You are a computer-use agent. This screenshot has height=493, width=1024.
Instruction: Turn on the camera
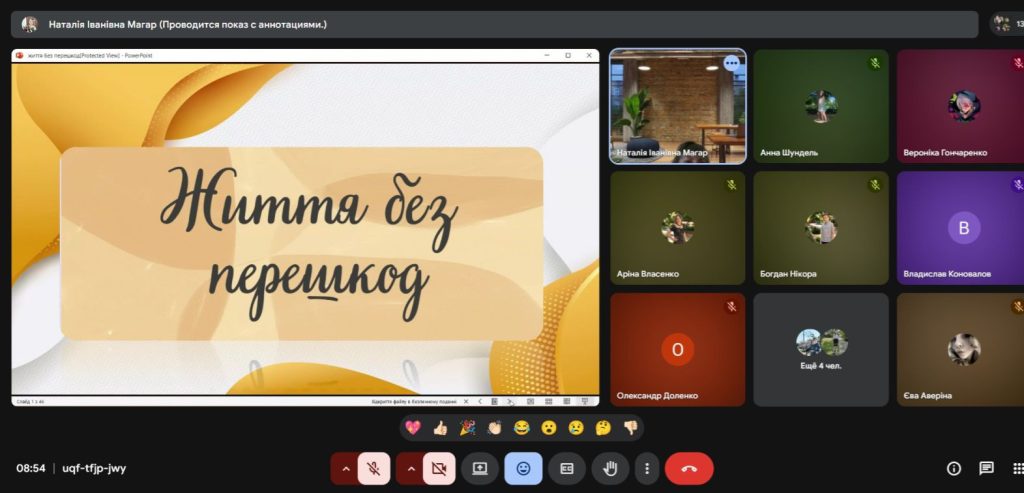pyautogui.click(x=438, y=468)
